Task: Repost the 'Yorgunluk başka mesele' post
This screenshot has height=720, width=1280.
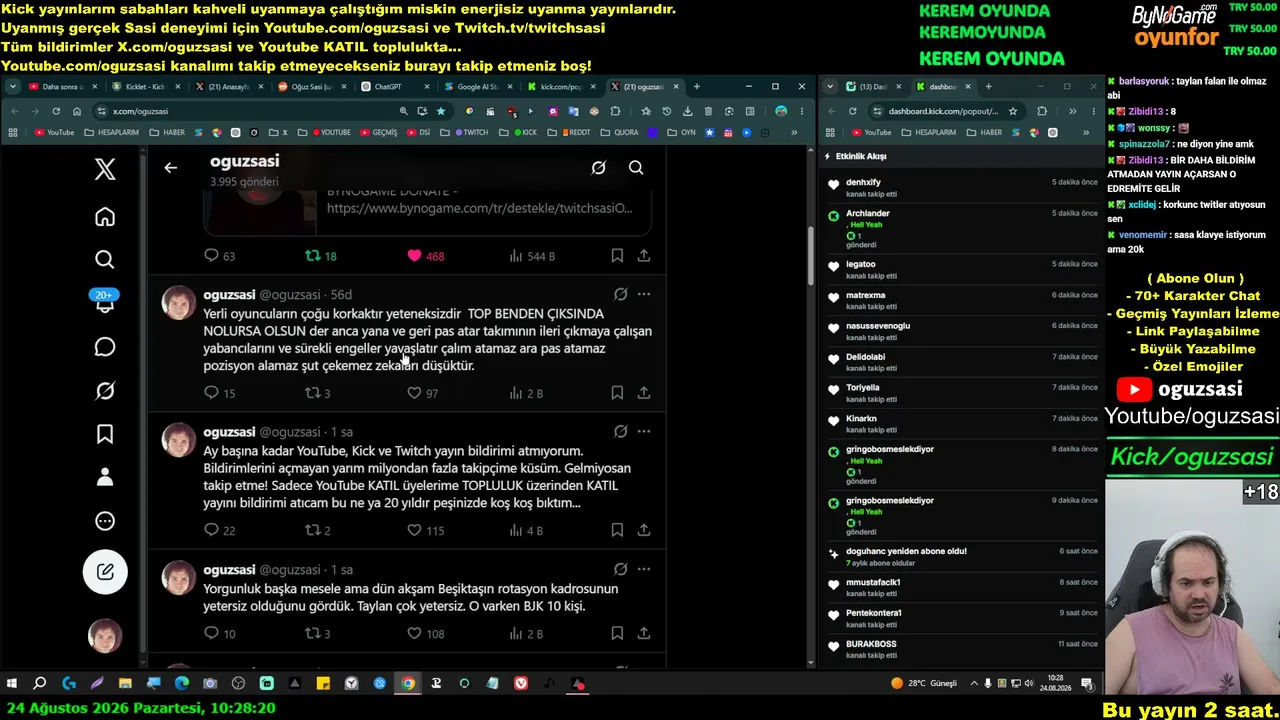Action: (x=317, y=633)
